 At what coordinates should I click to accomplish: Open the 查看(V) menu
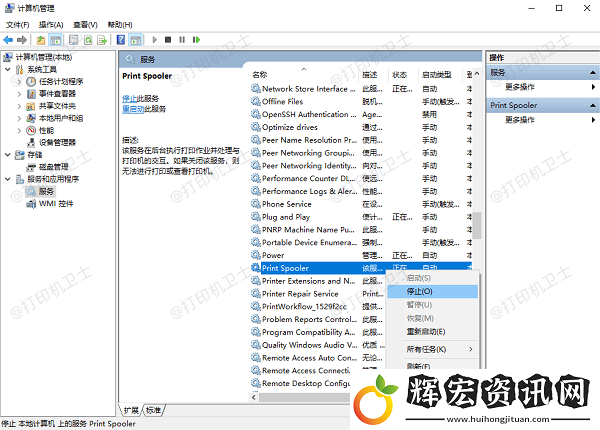tap(85, 25)
